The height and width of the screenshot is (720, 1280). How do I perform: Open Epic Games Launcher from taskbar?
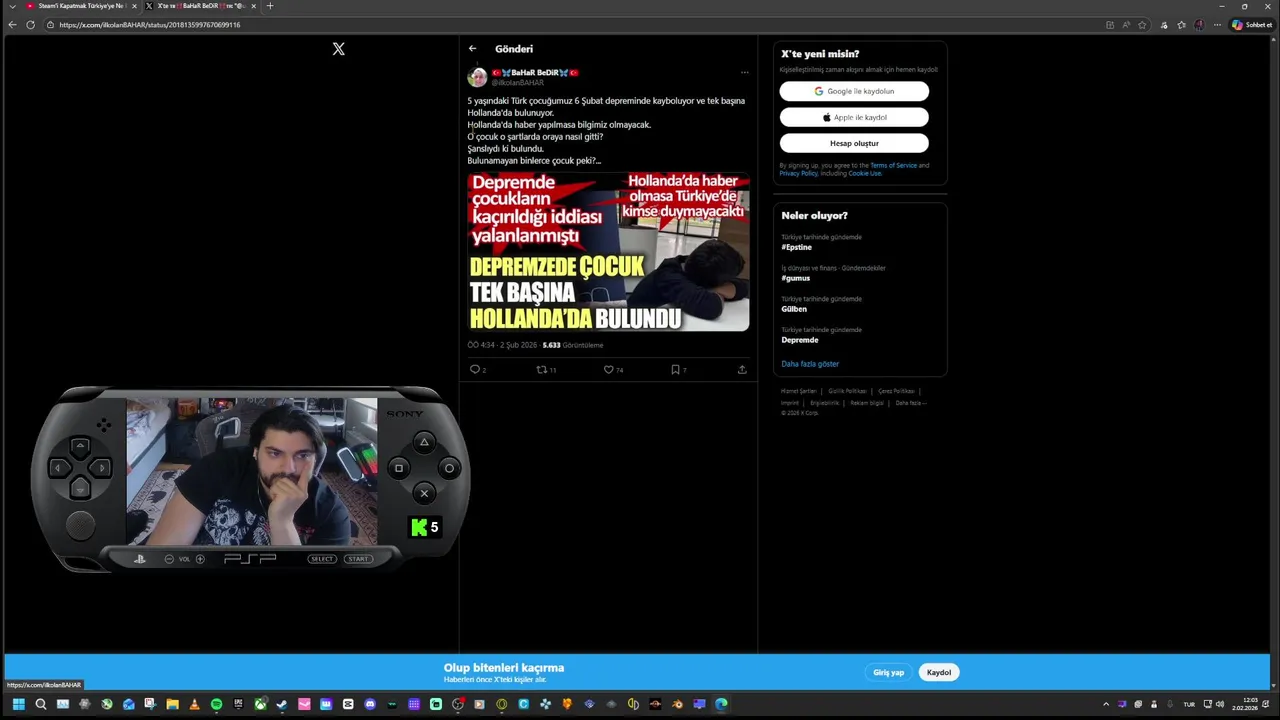(x=238, y=704)
